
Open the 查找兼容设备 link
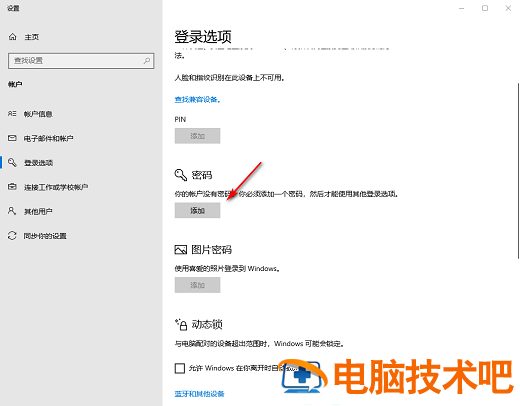[198, 99]
